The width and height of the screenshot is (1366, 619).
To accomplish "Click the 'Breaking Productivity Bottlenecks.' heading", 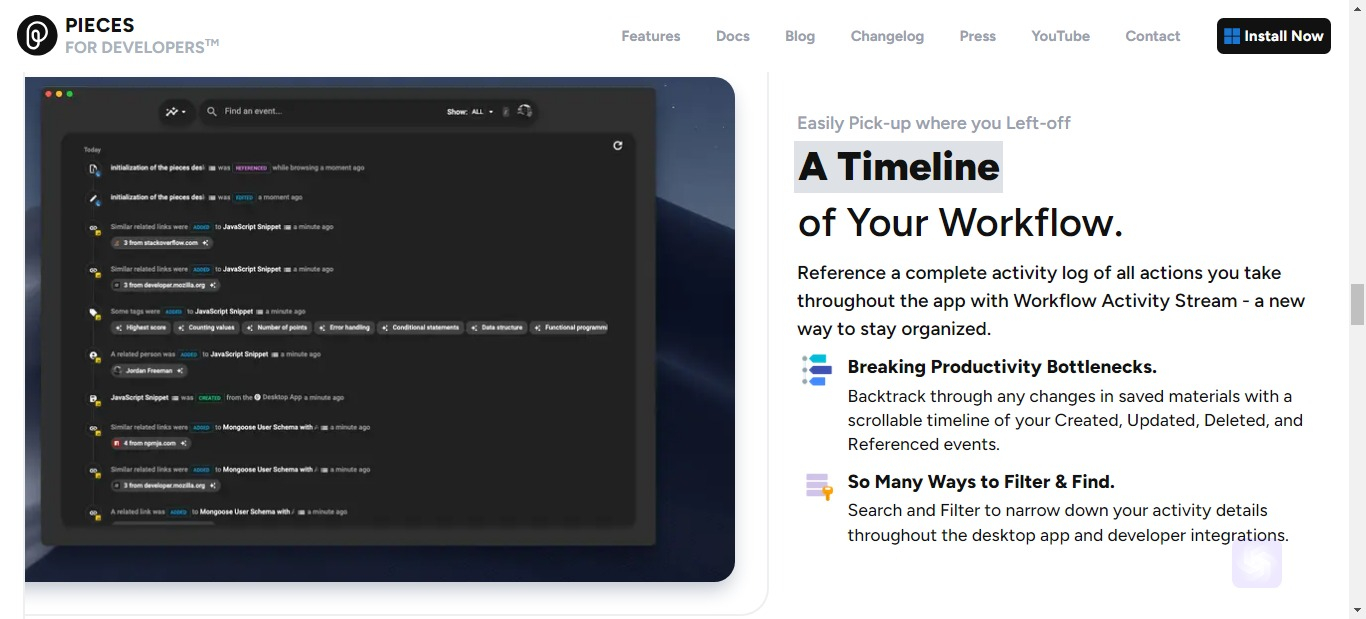I will pos(1002,366).
